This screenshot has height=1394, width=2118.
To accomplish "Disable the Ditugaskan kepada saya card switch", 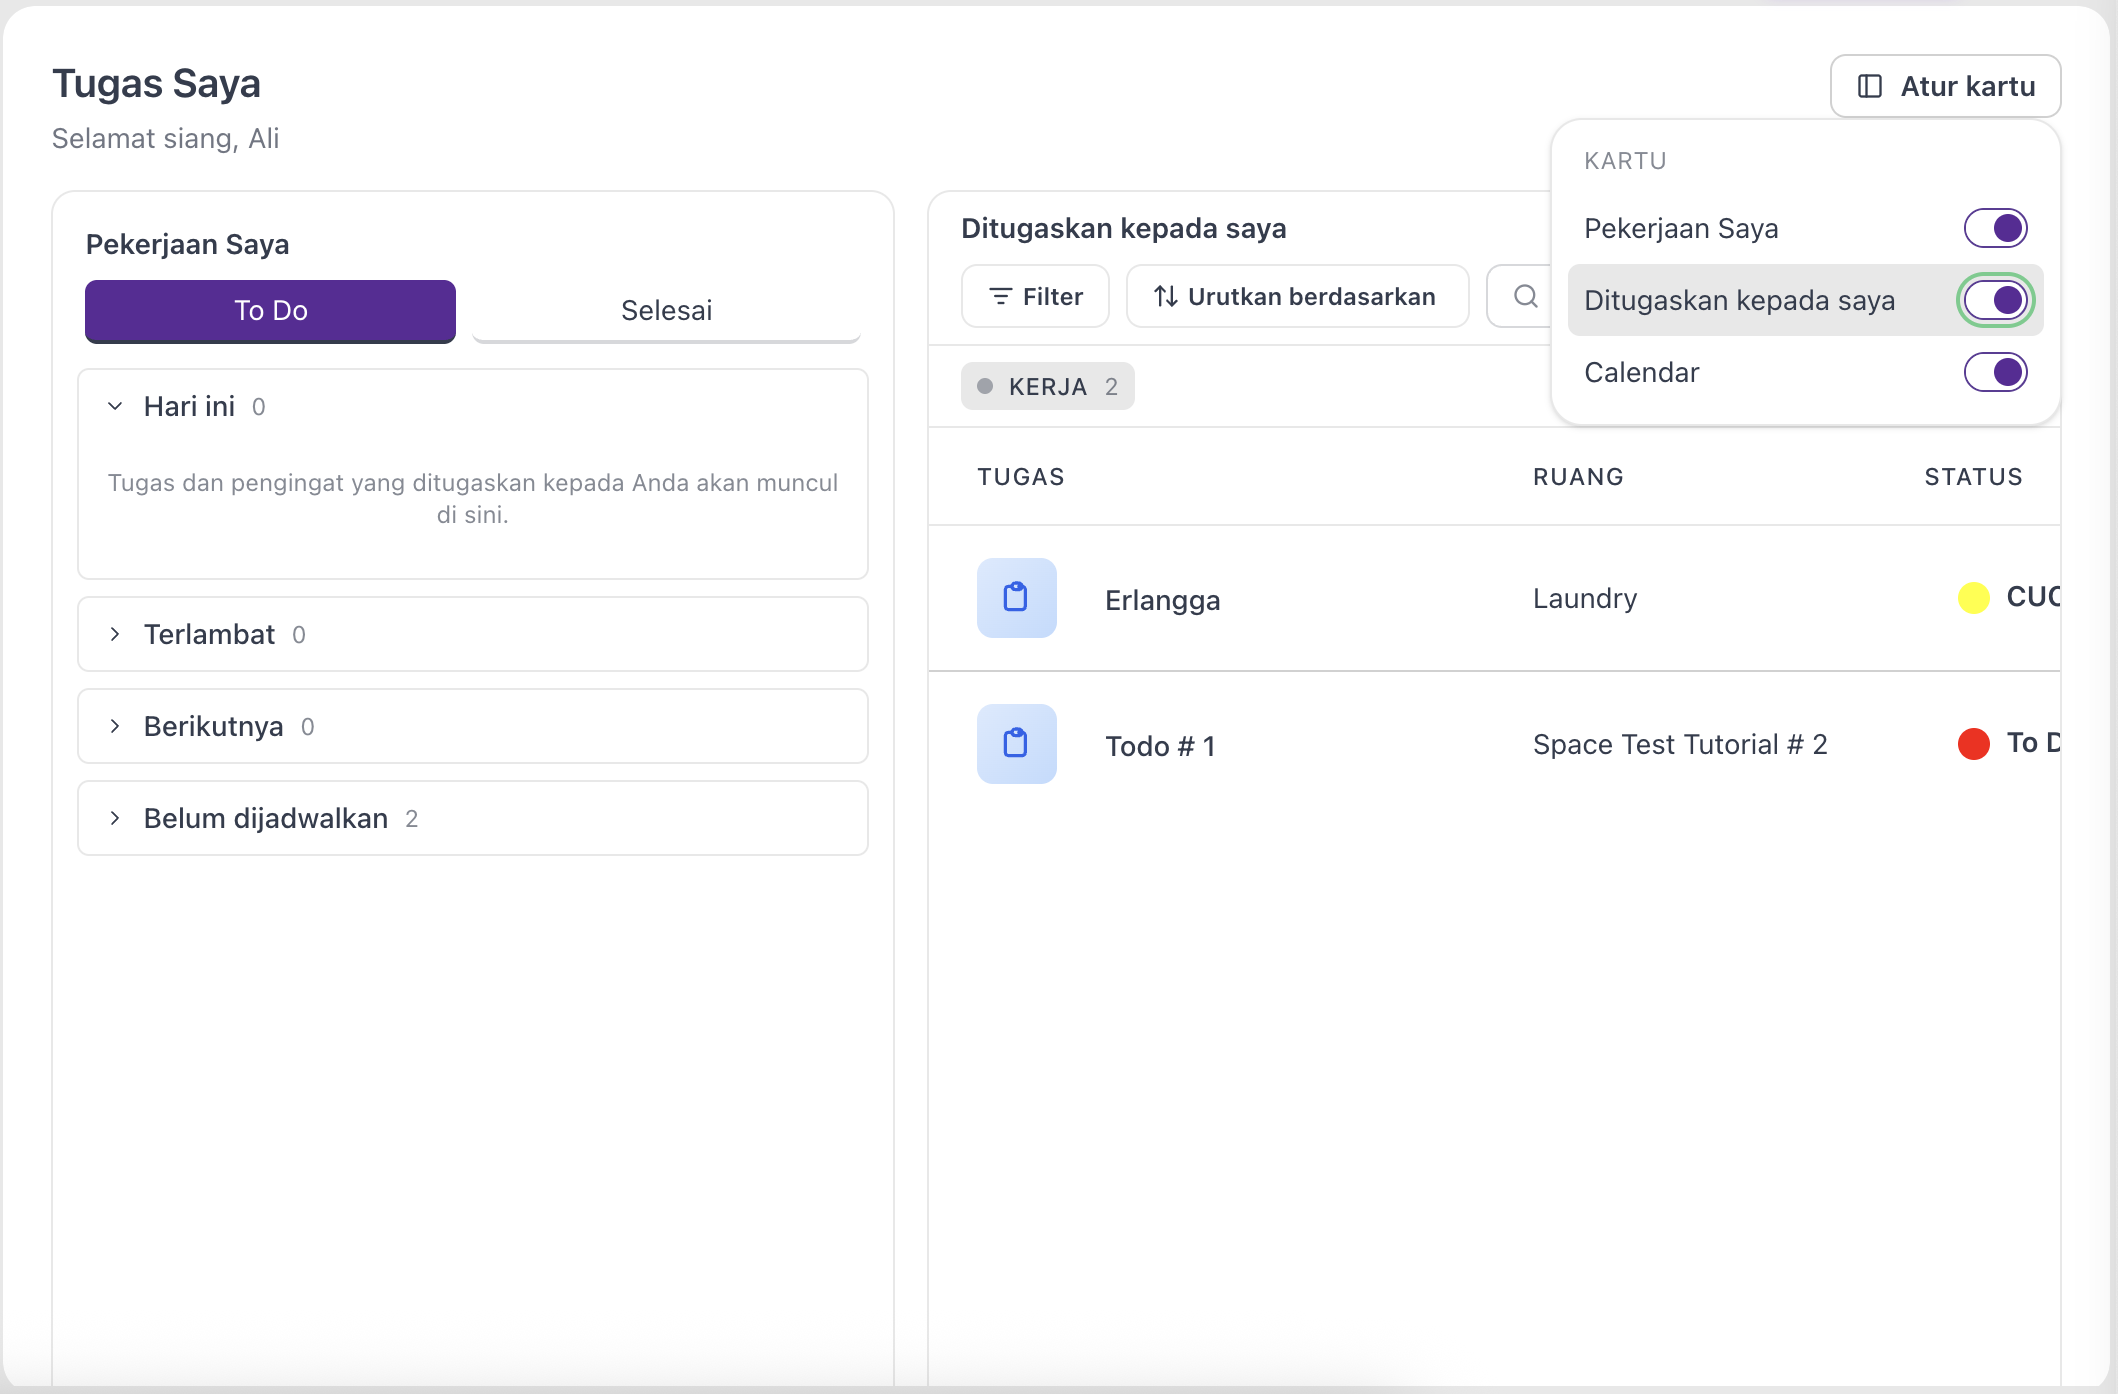I will point(1996,300).
